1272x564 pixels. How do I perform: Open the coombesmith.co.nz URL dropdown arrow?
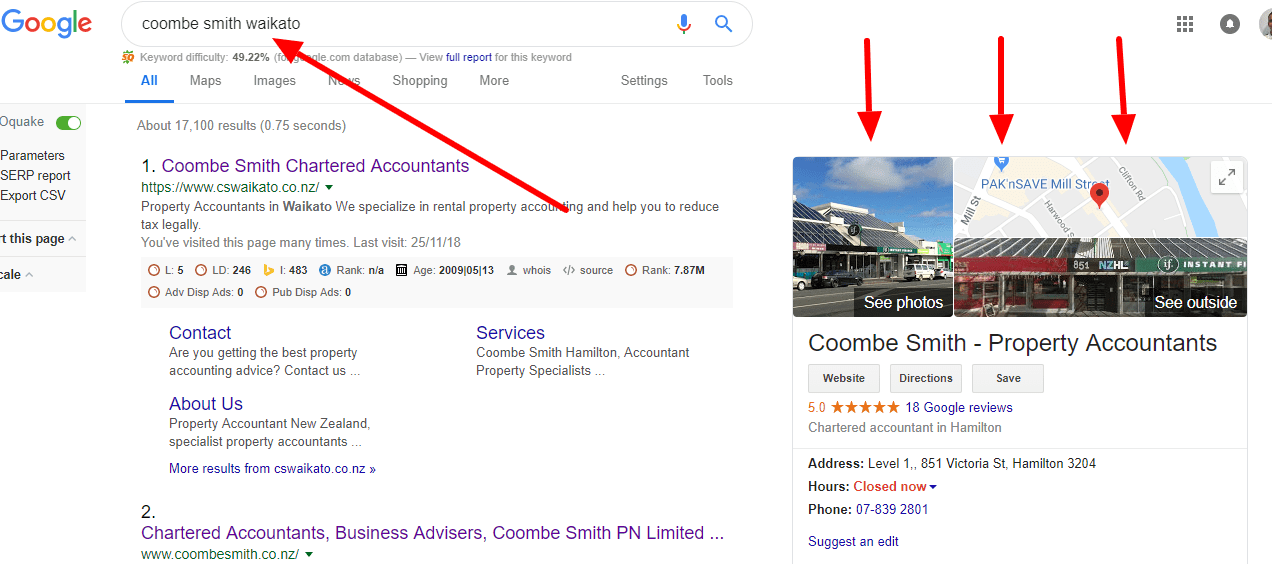point(309,554)
